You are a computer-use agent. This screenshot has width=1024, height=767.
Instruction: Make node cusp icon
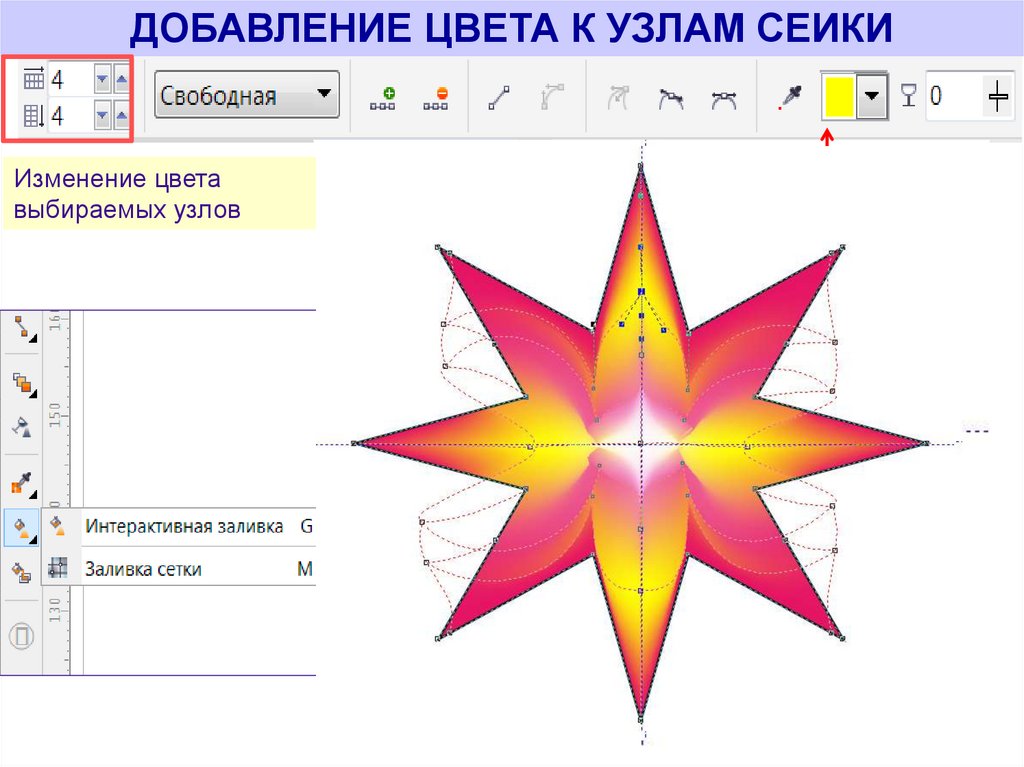coord(618,98)
